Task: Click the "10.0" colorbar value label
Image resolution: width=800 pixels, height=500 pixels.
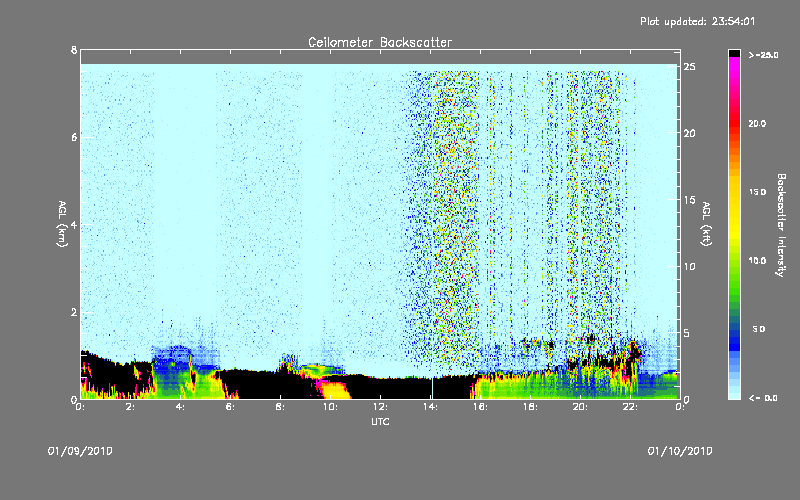Action: point(757,260)
